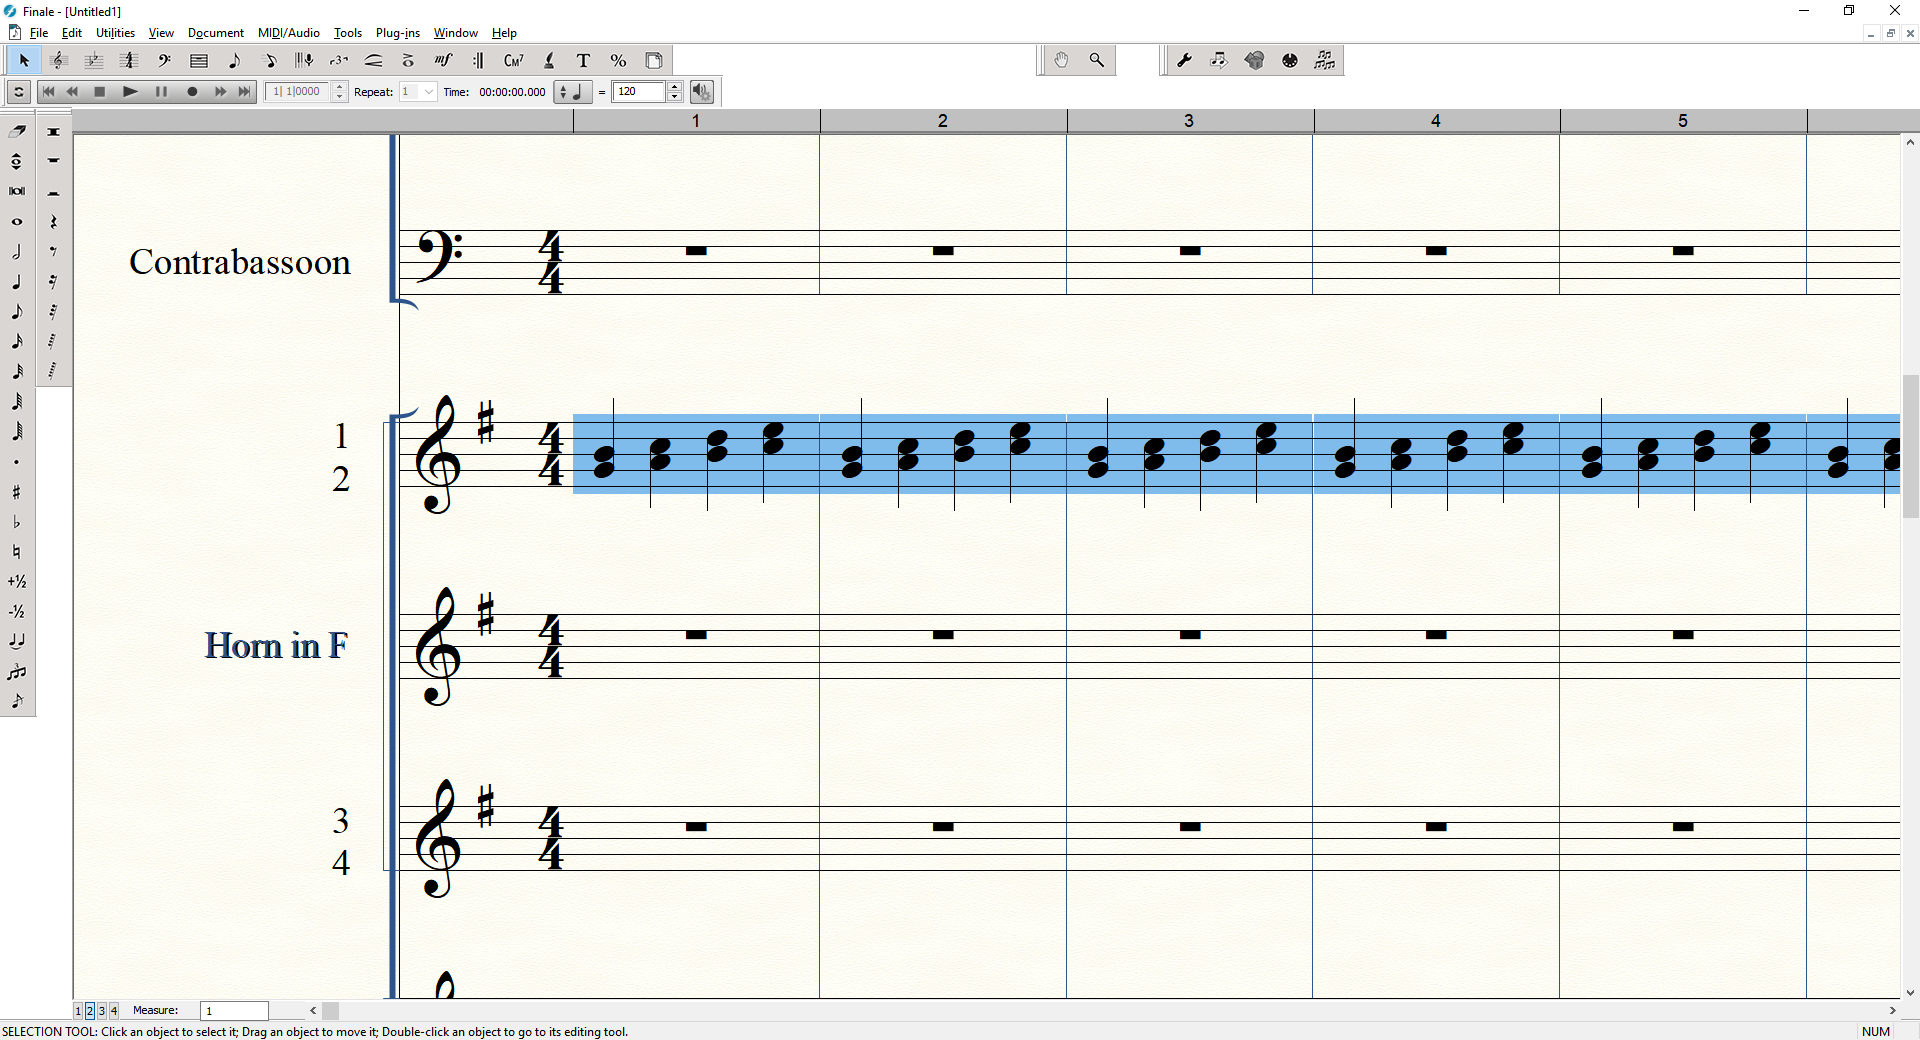Expand the Repeat dropdown
The width and height of the screenshot is (1920, 1040).
point(429,92)
